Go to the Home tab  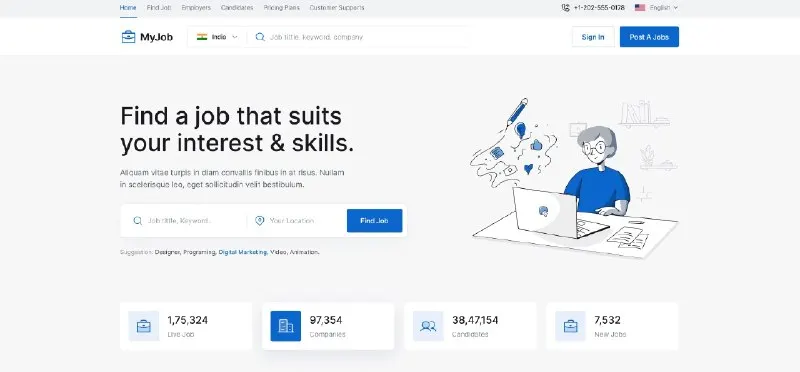(128, 8)
